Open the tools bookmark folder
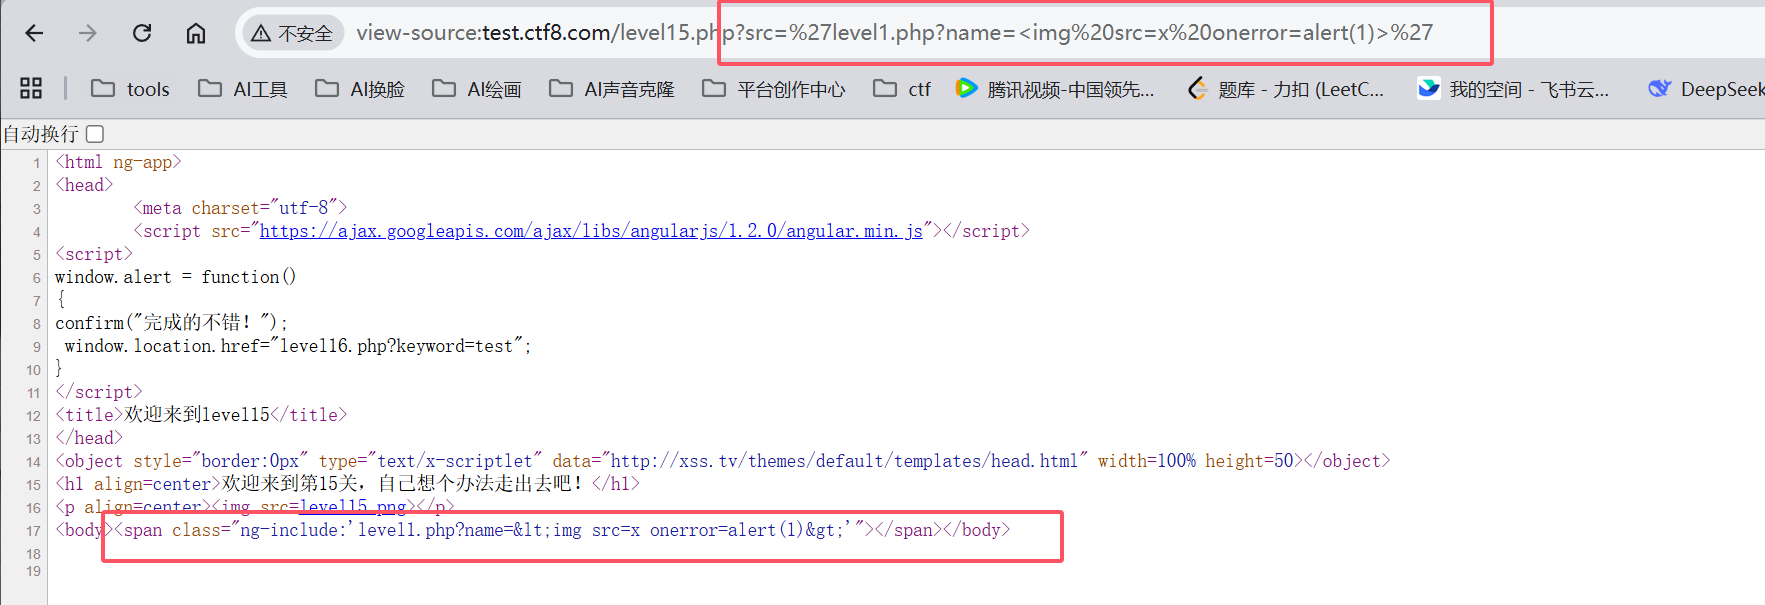 (x=130, y=89)
